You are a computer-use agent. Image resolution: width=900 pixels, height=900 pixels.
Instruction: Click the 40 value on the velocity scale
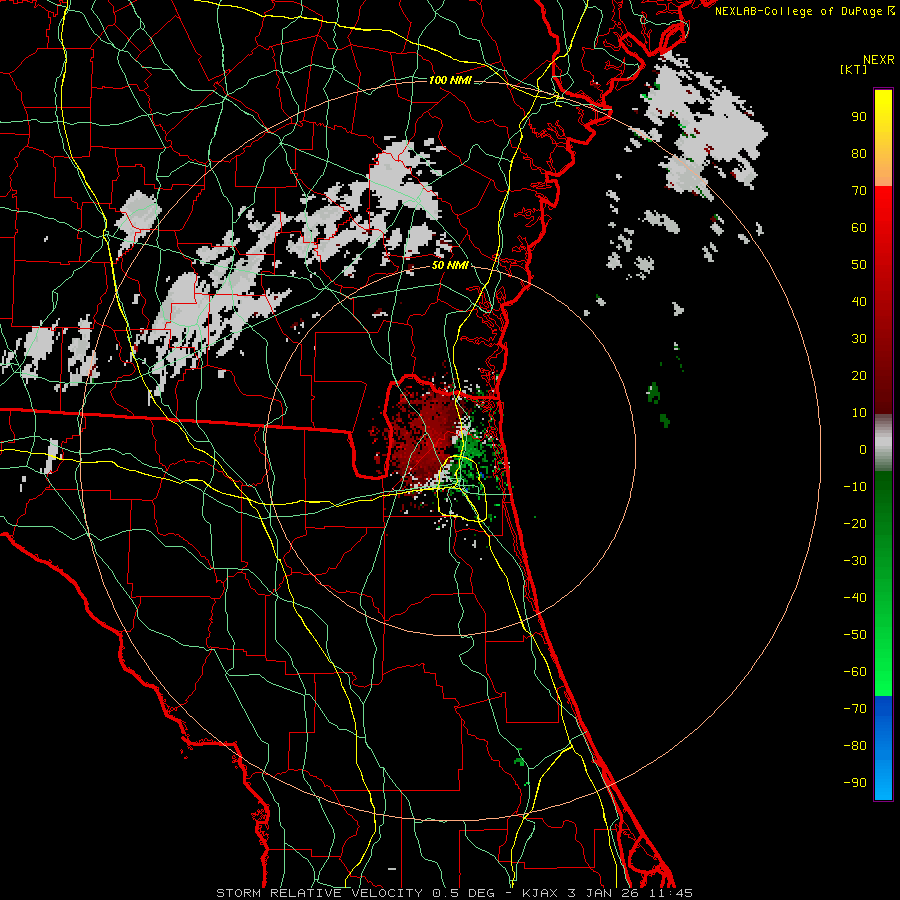click(x=859, y=302)
